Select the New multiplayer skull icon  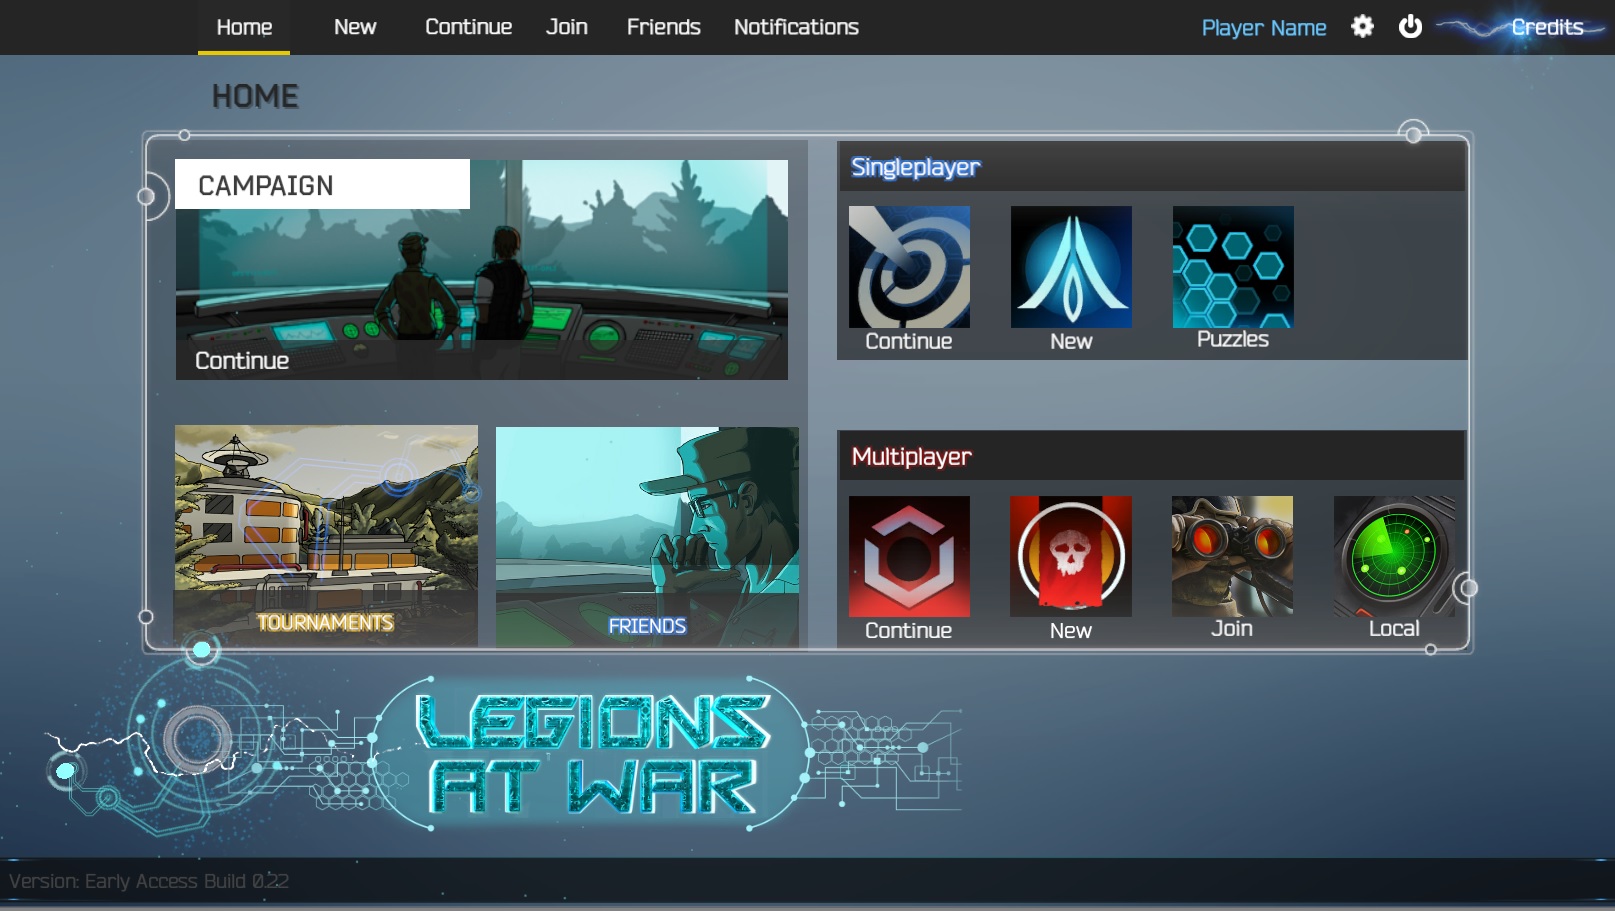click(x=1070, y=557)
